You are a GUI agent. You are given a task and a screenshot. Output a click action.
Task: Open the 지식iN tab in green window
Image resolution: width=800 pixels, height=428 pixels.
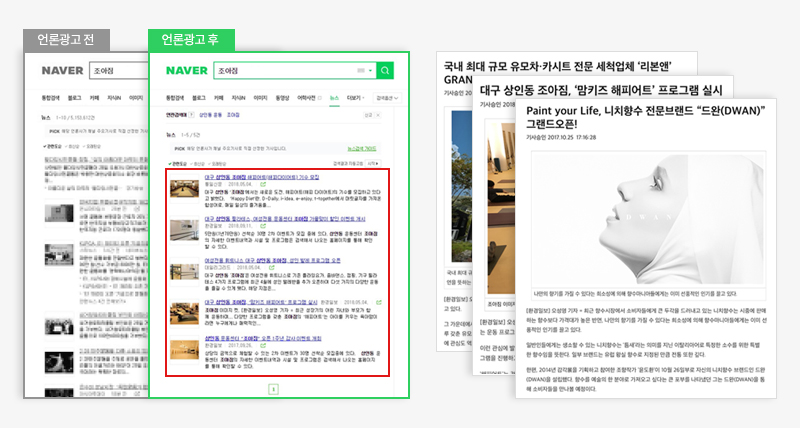click(x=238, y=98)
